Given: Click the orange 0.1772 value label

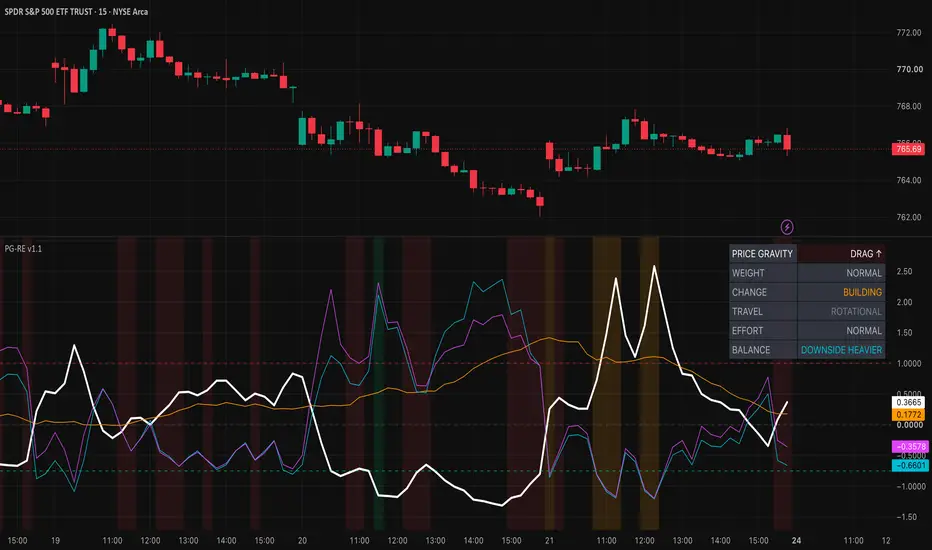Looking at the screenshot, I should [908, 415].
